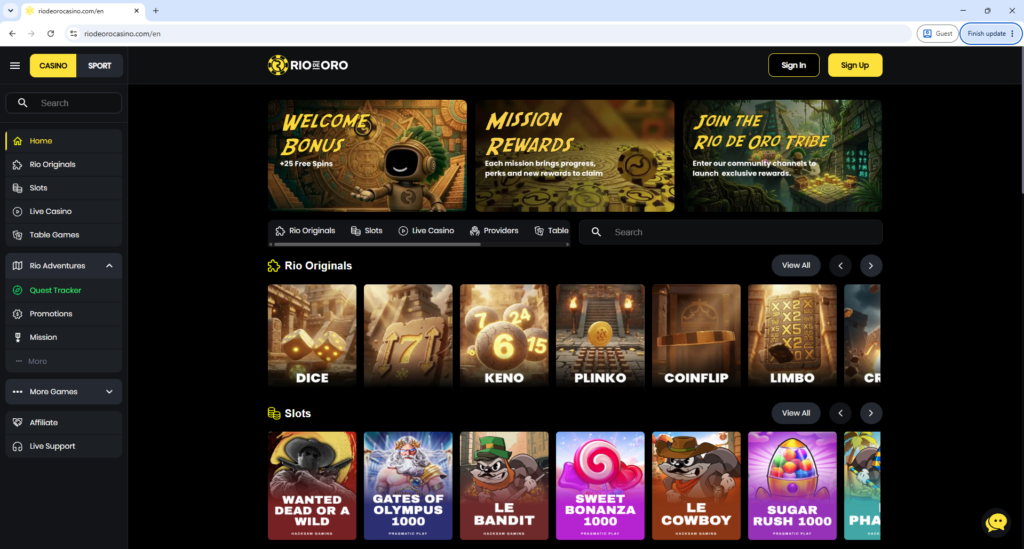Select the Slots category tab
The image size is (1024, 549).
tap(366, 231)
